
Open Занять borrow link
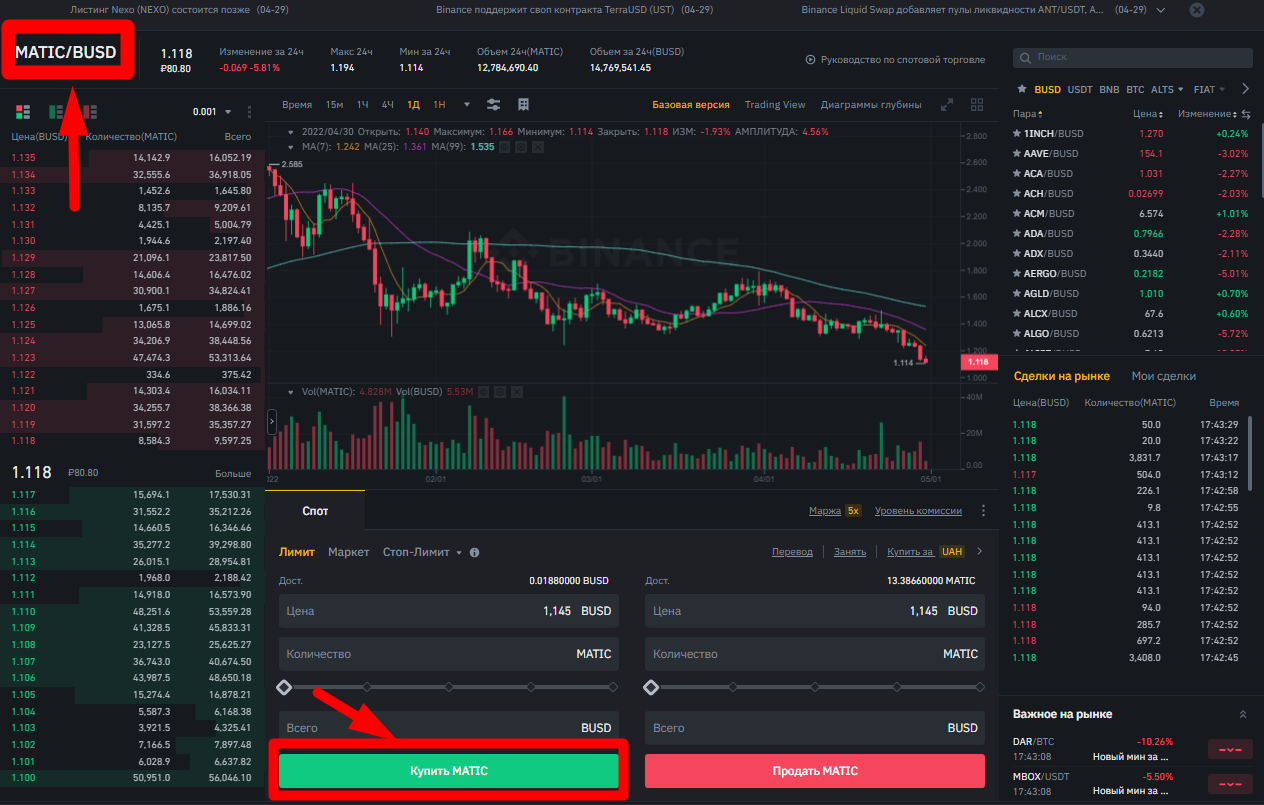[x=850, y=551]
